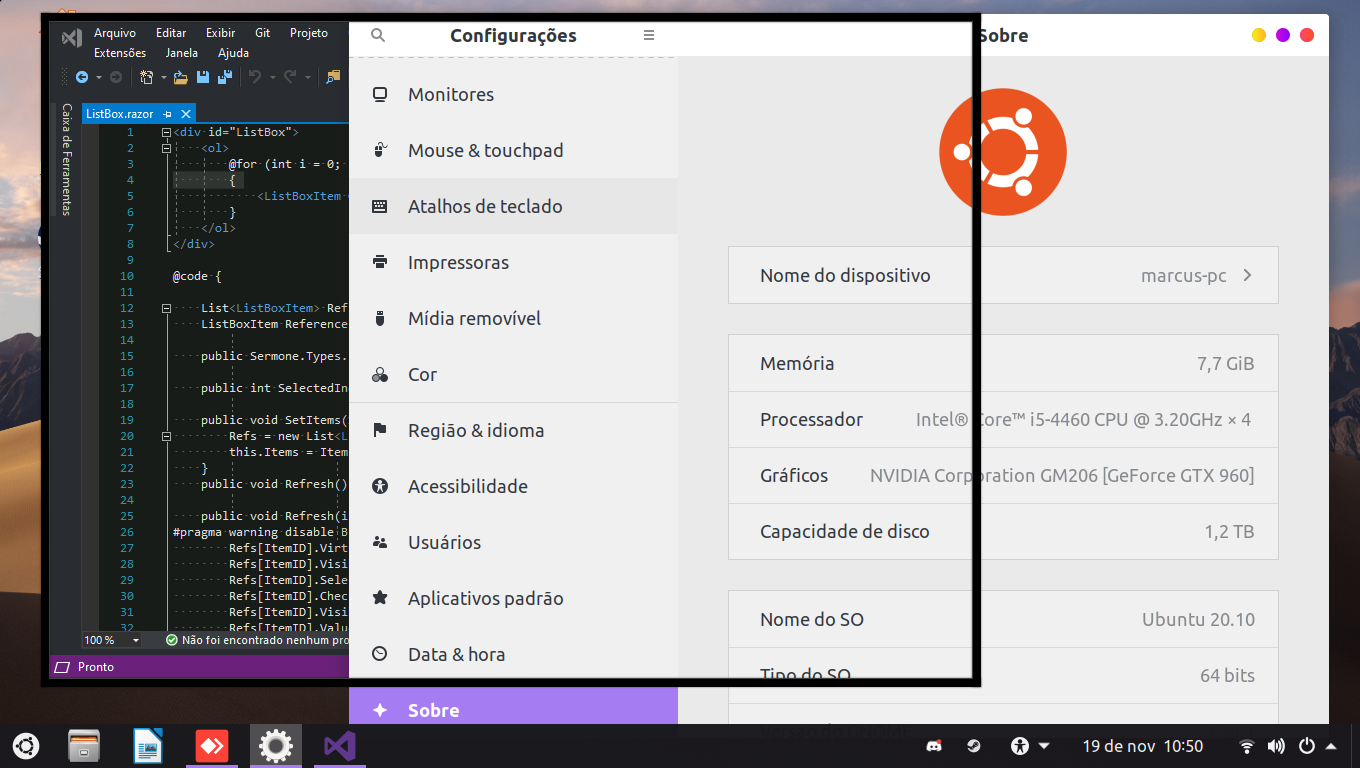Save the current file in Visual Studio
1360x768 pixels.
pyautogui.click(x=203, y=77)
